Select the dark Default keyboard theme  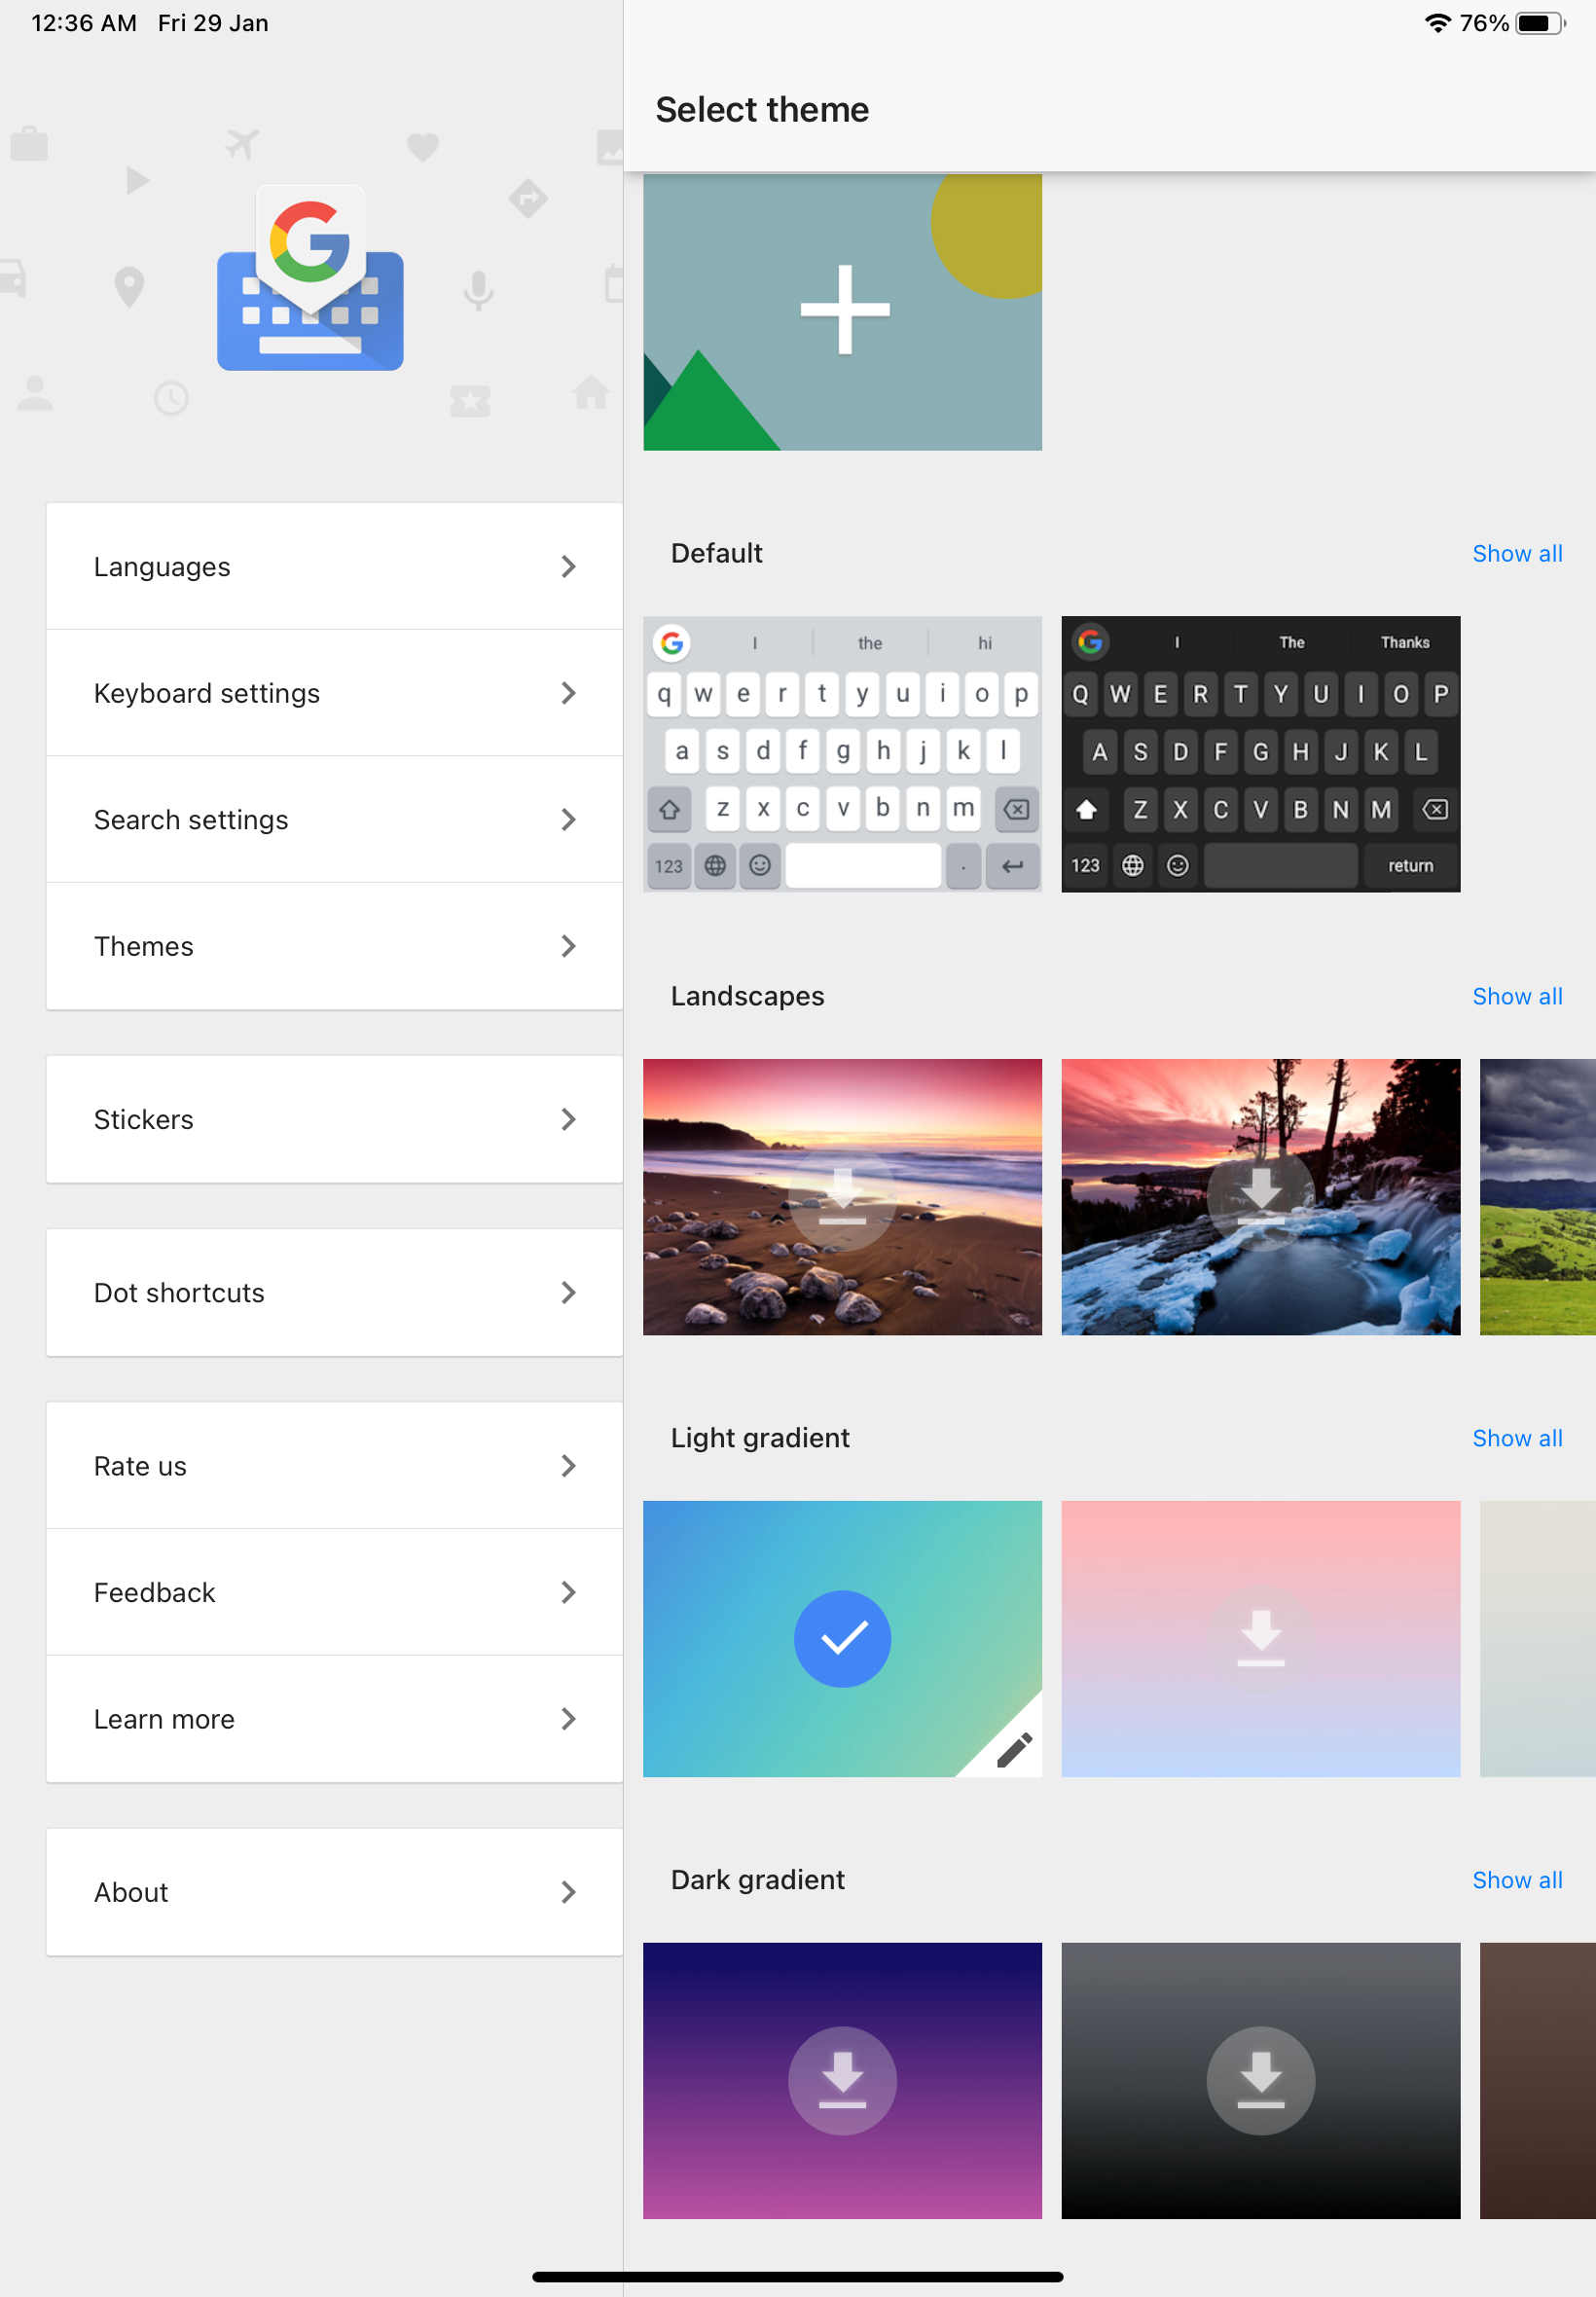point(1260,753)
